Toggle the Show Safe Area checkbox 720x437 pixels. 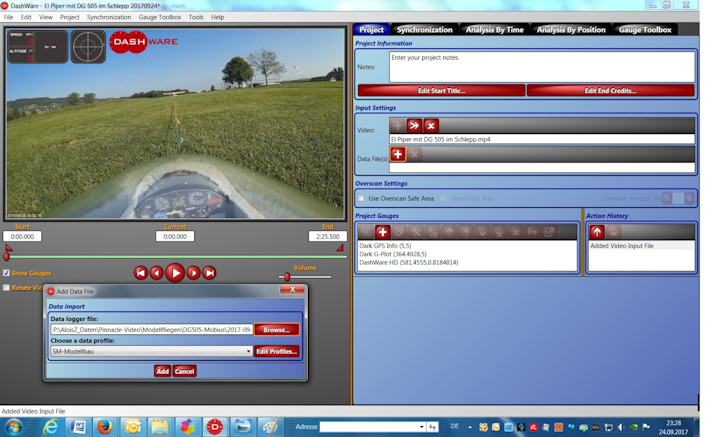pos(444,198)
